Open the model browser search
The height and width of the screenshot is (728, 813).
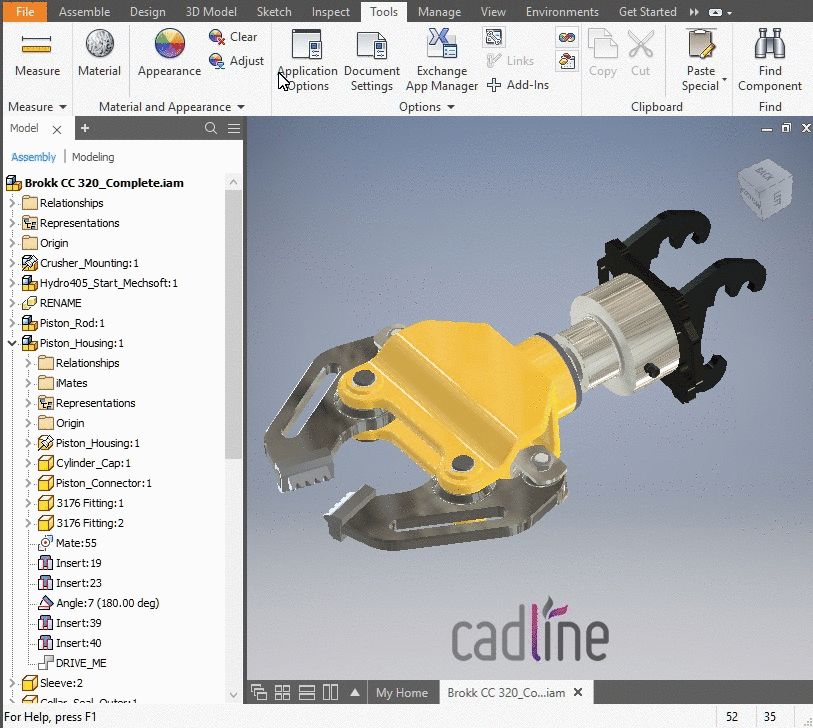click(211, 128)
